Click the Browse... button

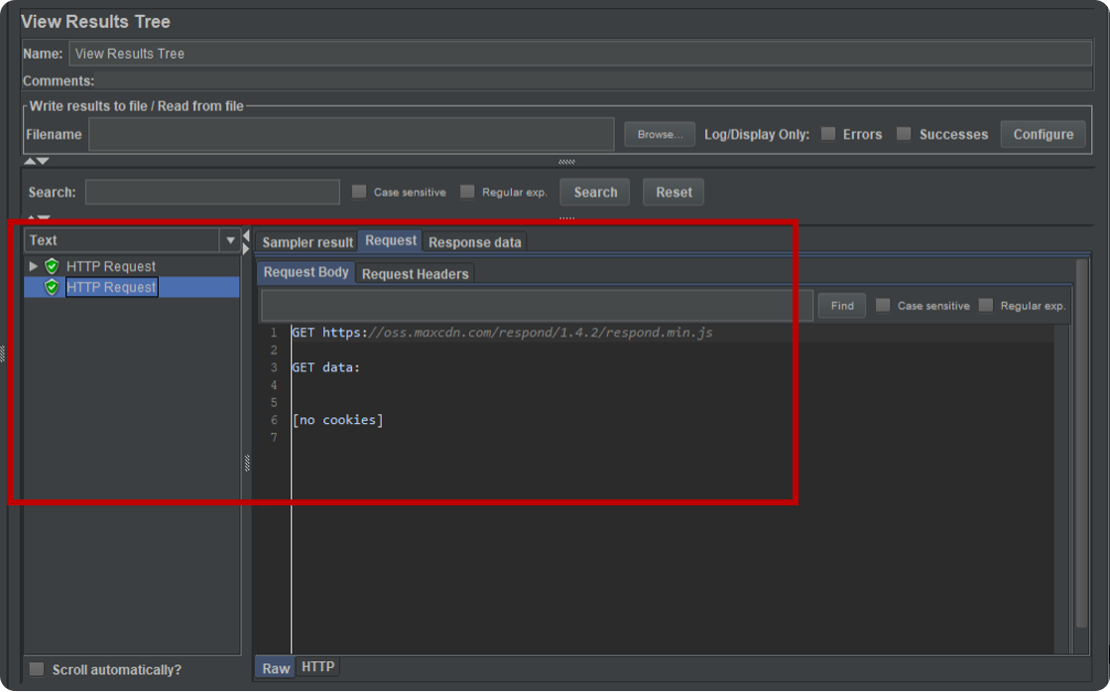(659, 134)
